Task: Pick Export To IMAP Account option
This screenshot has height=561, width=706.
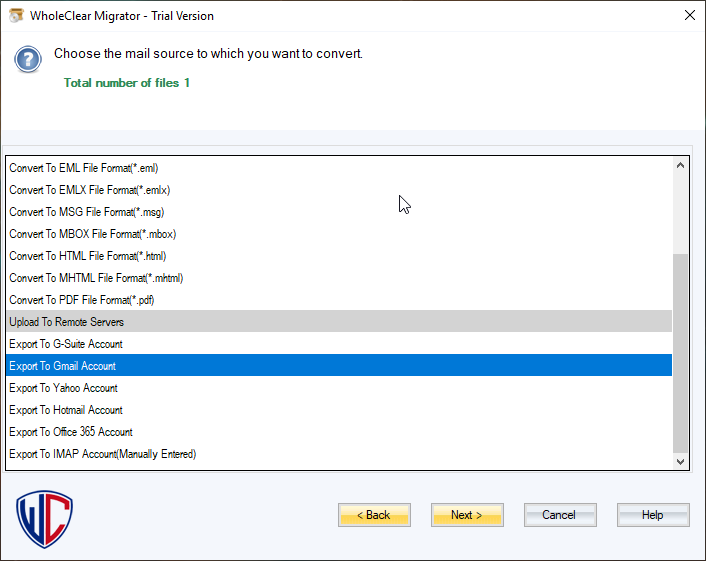Action: click(x=102, y=454)
